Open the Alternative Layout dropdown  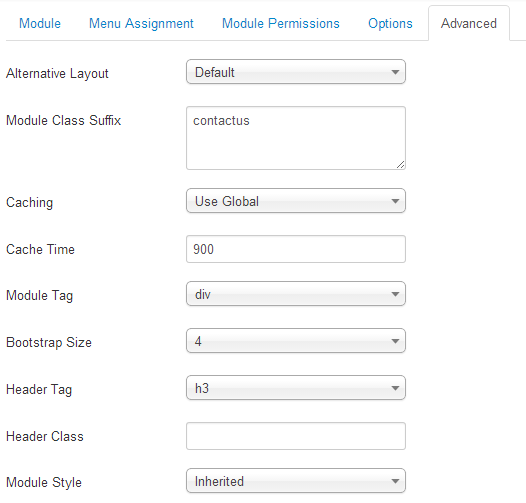point(296,72)
